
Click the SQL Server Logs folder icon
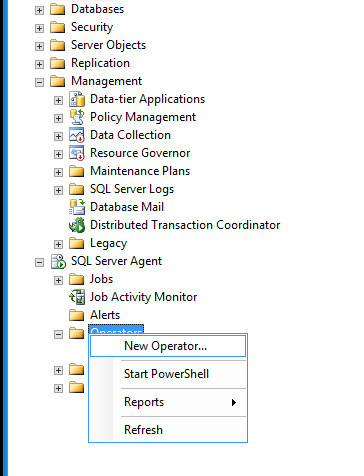coord(77,189)
